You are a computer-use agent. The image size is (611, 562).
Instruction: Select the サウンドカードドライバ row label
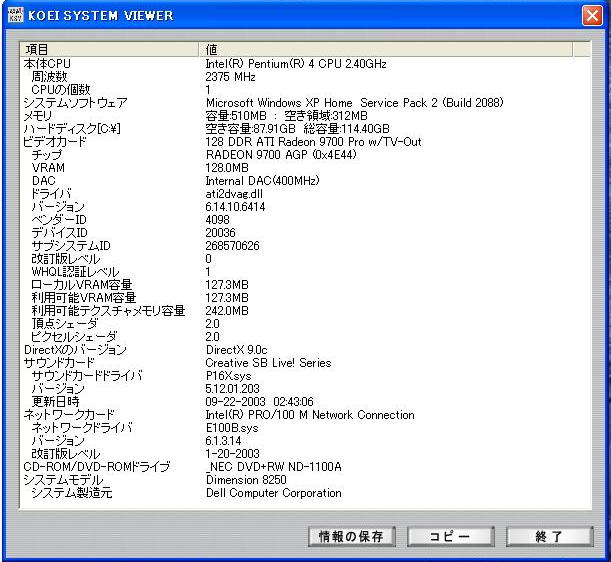(87, 376)
